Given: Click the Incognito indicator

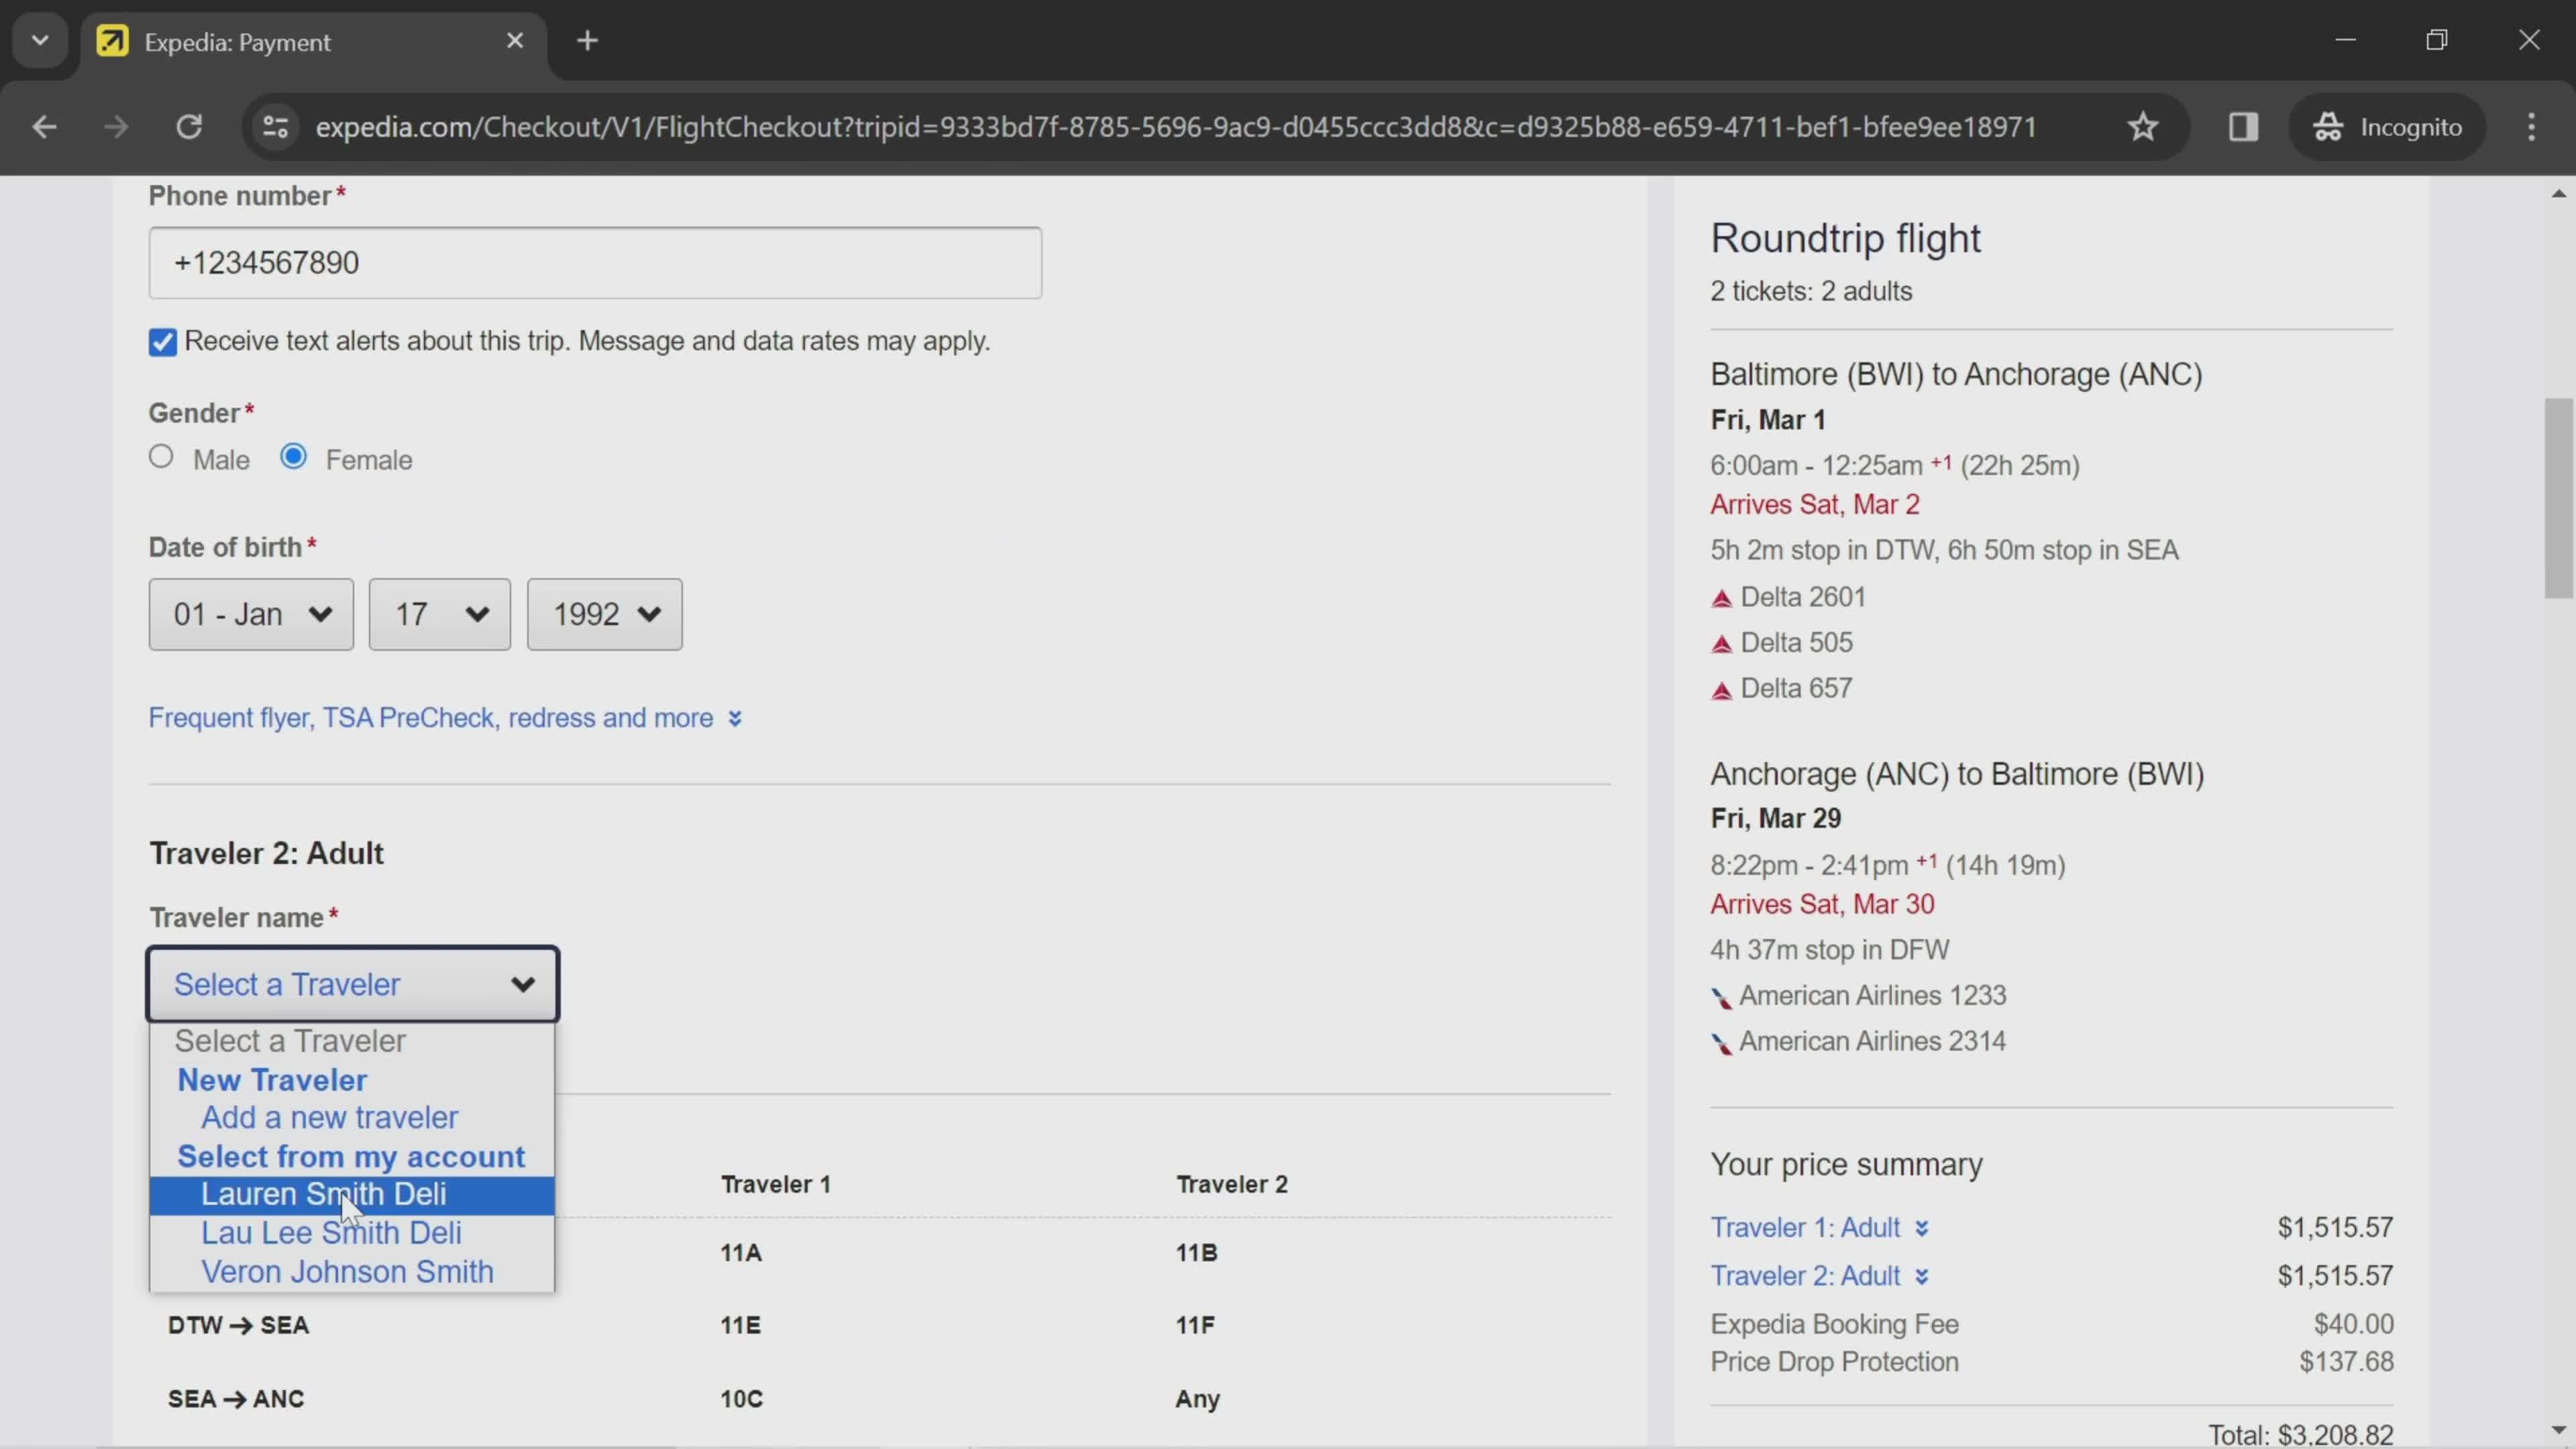Looking at the screenshot, I should [x=2387, y=127].
